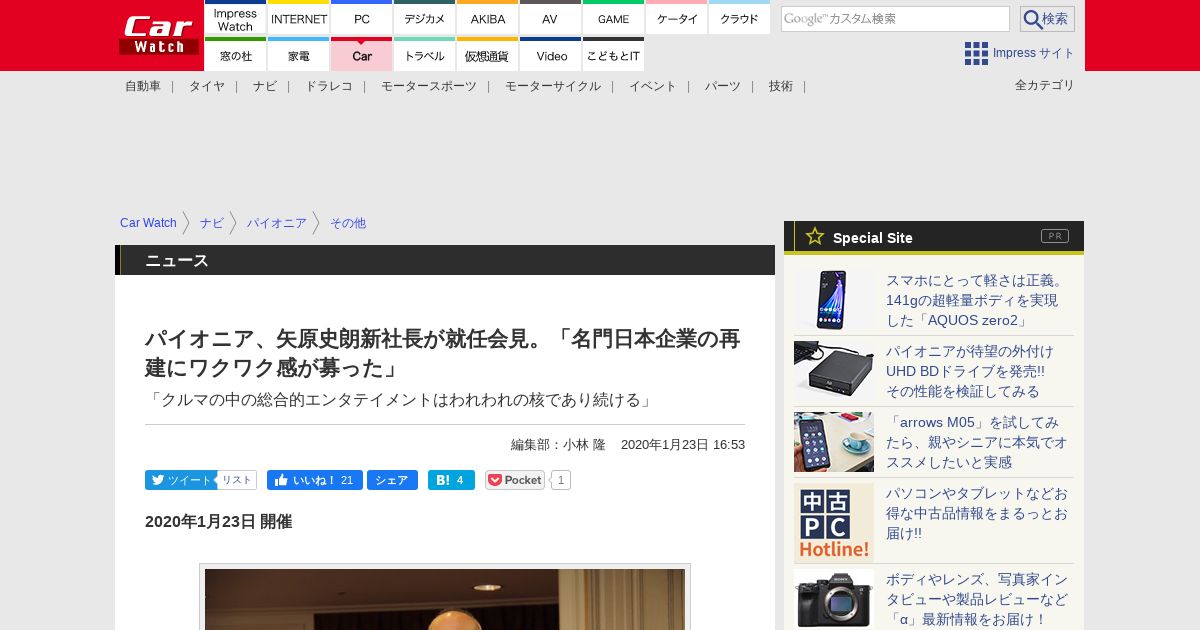Open GAME Watch tab
The height and width of the screenshot is (630, 1200).
click(x=614, y=18)
